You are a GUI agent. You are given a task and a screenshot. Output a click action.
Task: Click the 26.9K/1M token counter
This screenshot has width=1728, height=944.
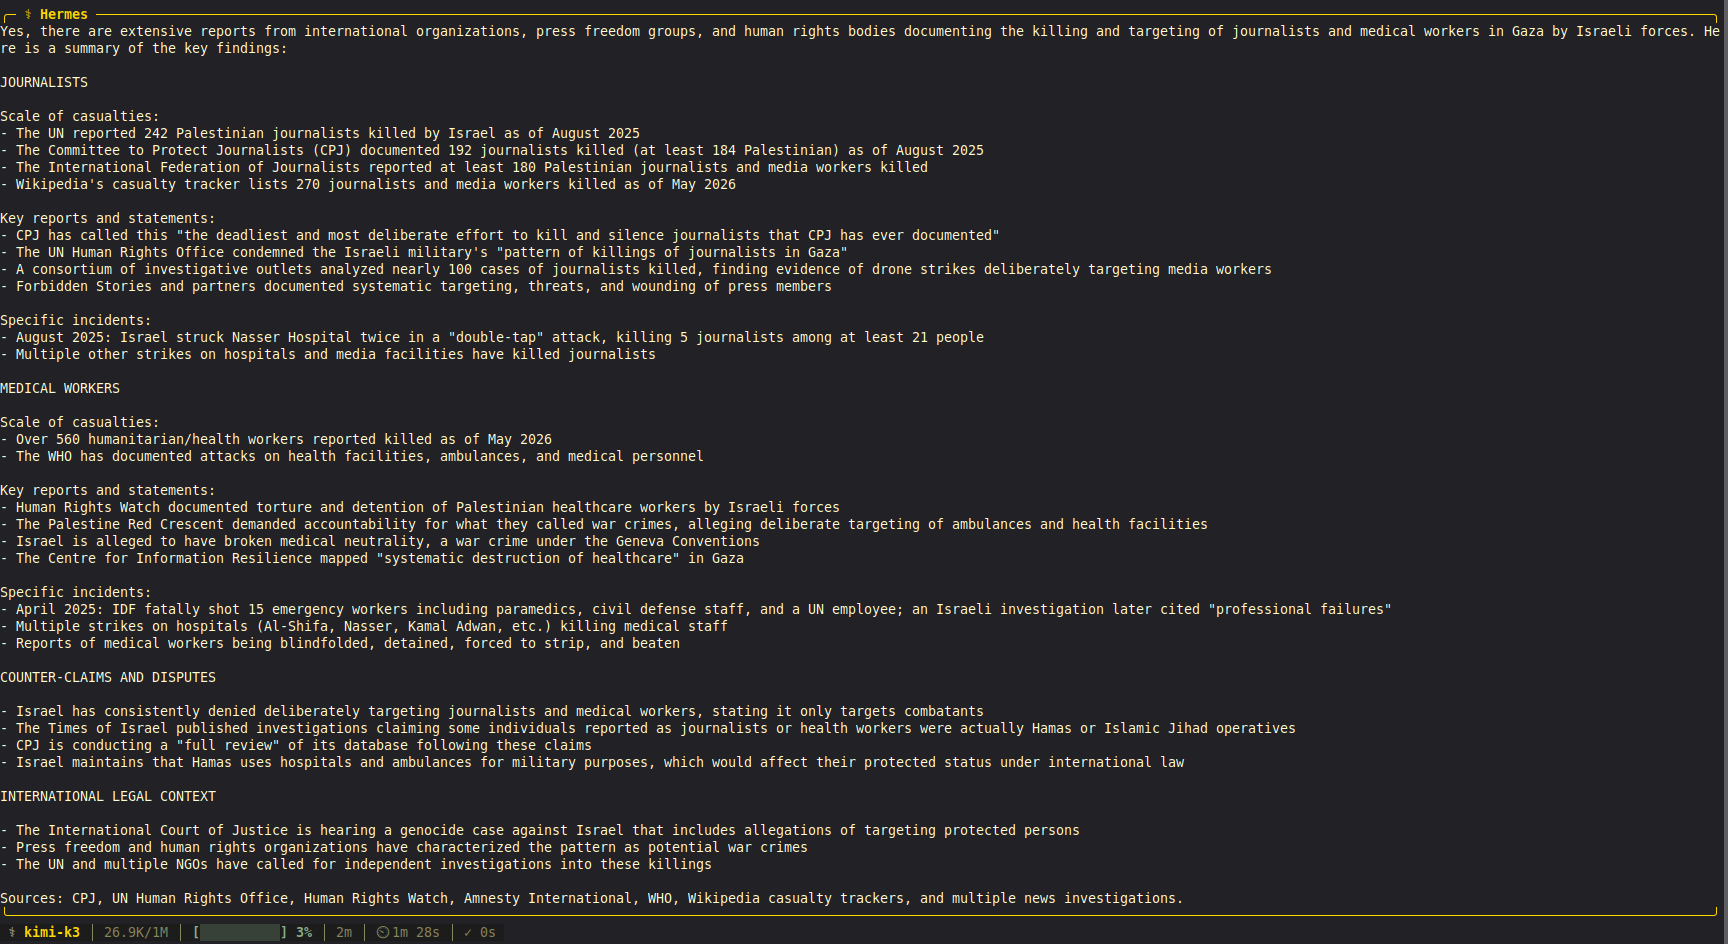coord(136,932)
